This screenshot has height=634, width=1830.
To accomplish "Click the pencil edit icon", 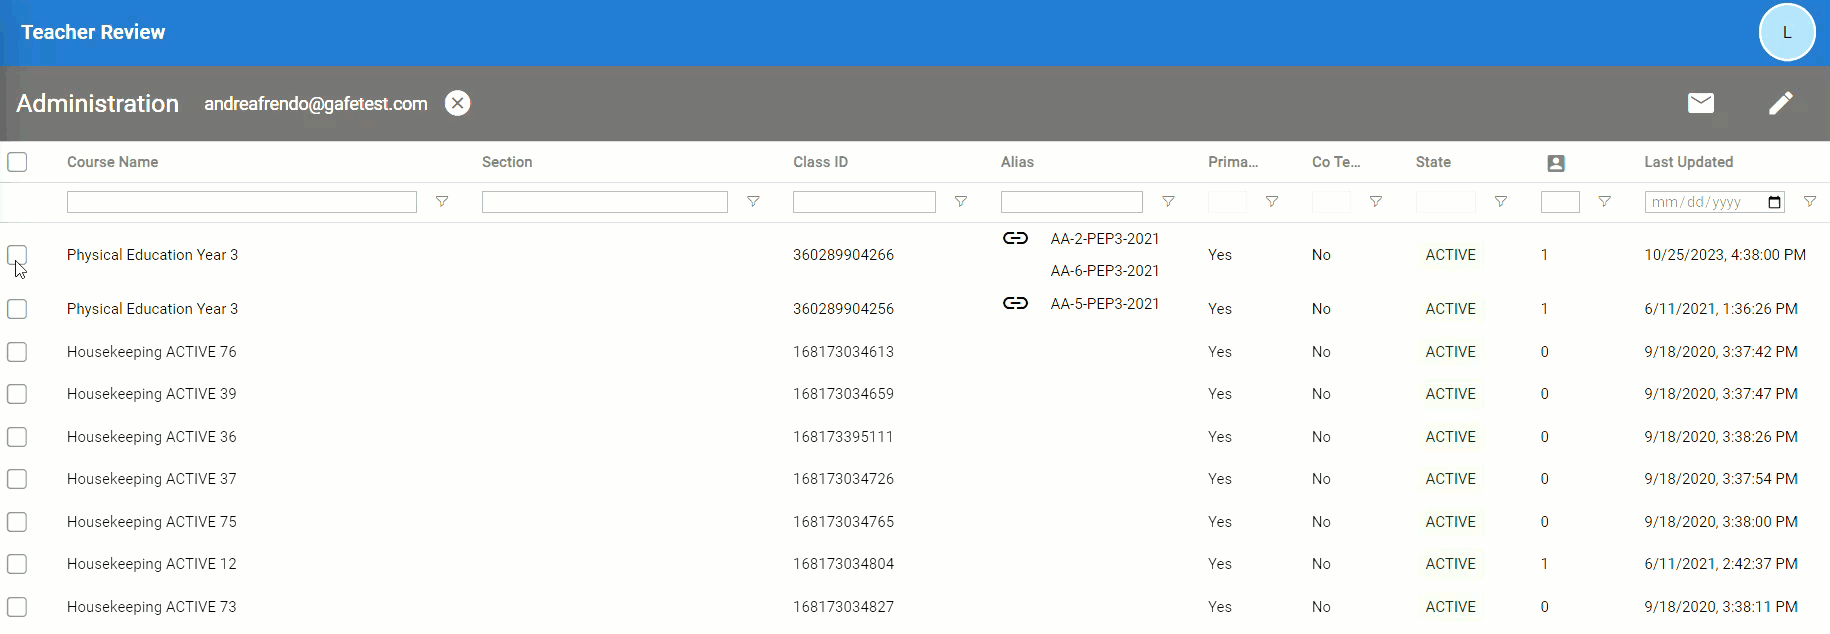I will pyautogui.click(x=1781, y=103).
